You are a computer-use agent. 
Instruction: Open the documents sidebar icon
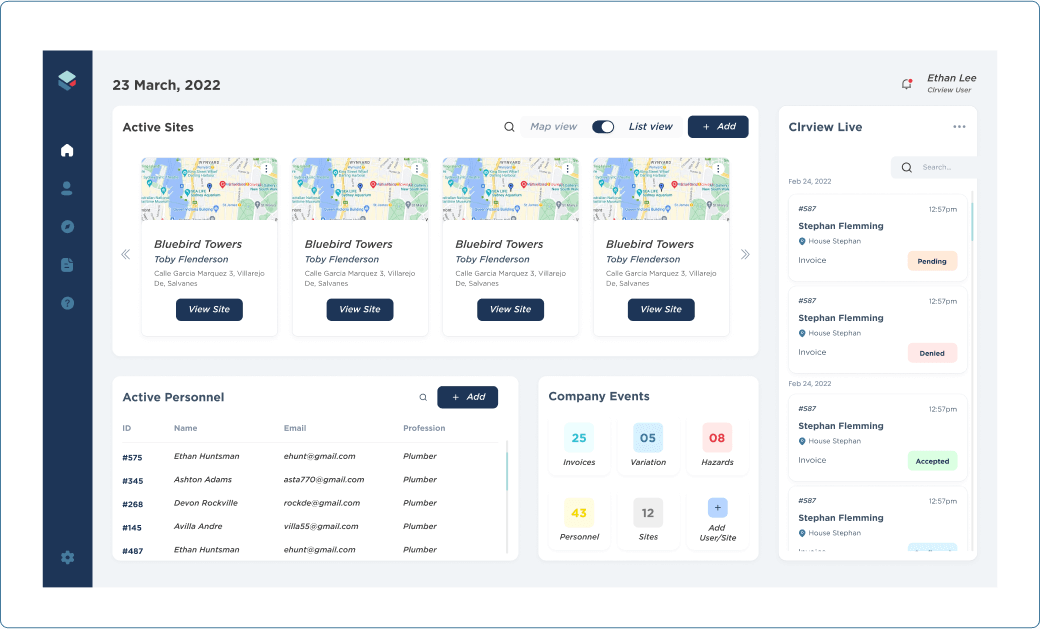(67, 265)
